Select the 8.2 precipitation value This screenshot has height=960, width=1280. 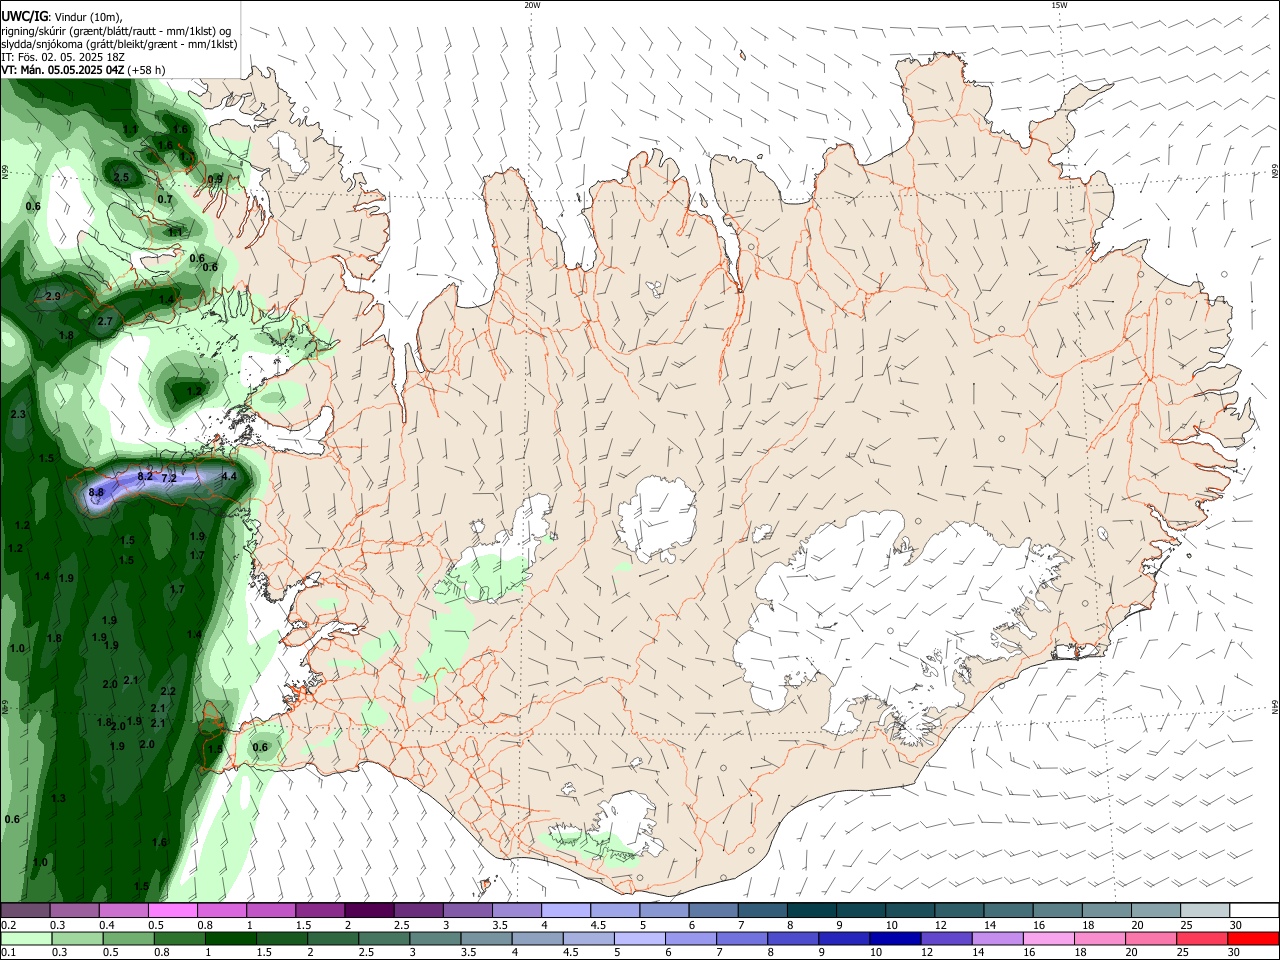pyautogui.click(x=144, y=477)
